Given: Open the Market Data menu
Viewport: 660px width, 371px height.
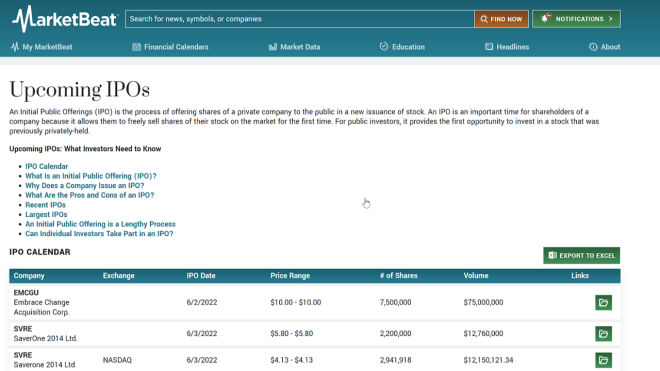Looking at the screenshot, I should click(294, 47).
